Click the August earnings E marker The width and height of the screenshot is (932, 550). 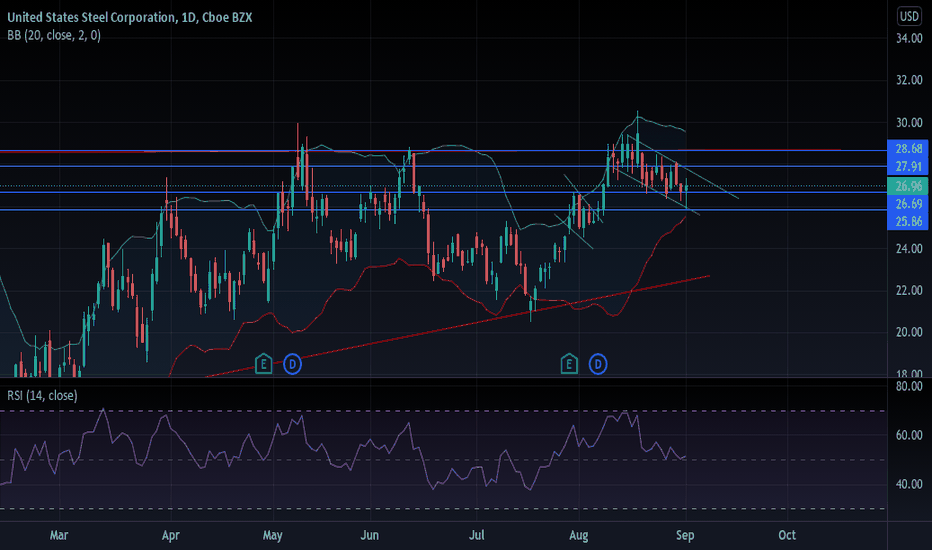(x=569, y=364)
